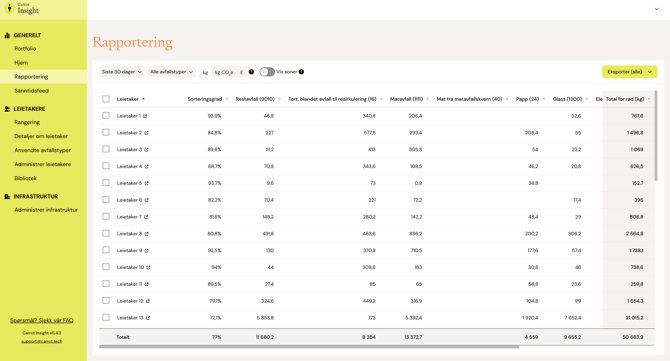
Task: Open the external link icon beside Leietaker 11
Action: click(147, 284)
